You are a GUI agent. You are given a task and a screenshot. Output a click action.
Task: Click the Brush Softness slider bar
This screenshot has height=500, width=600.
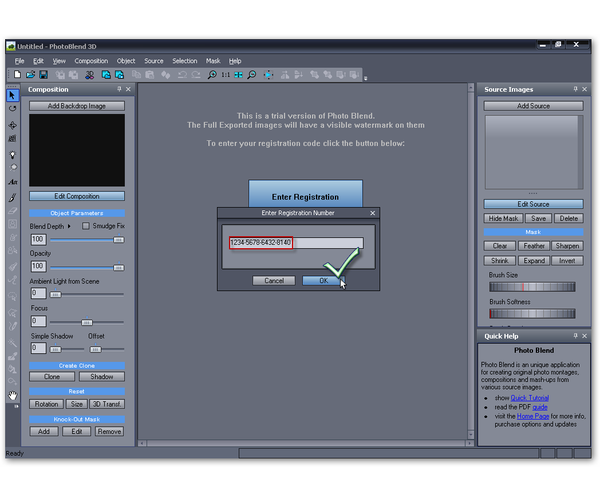click(532, 314)
